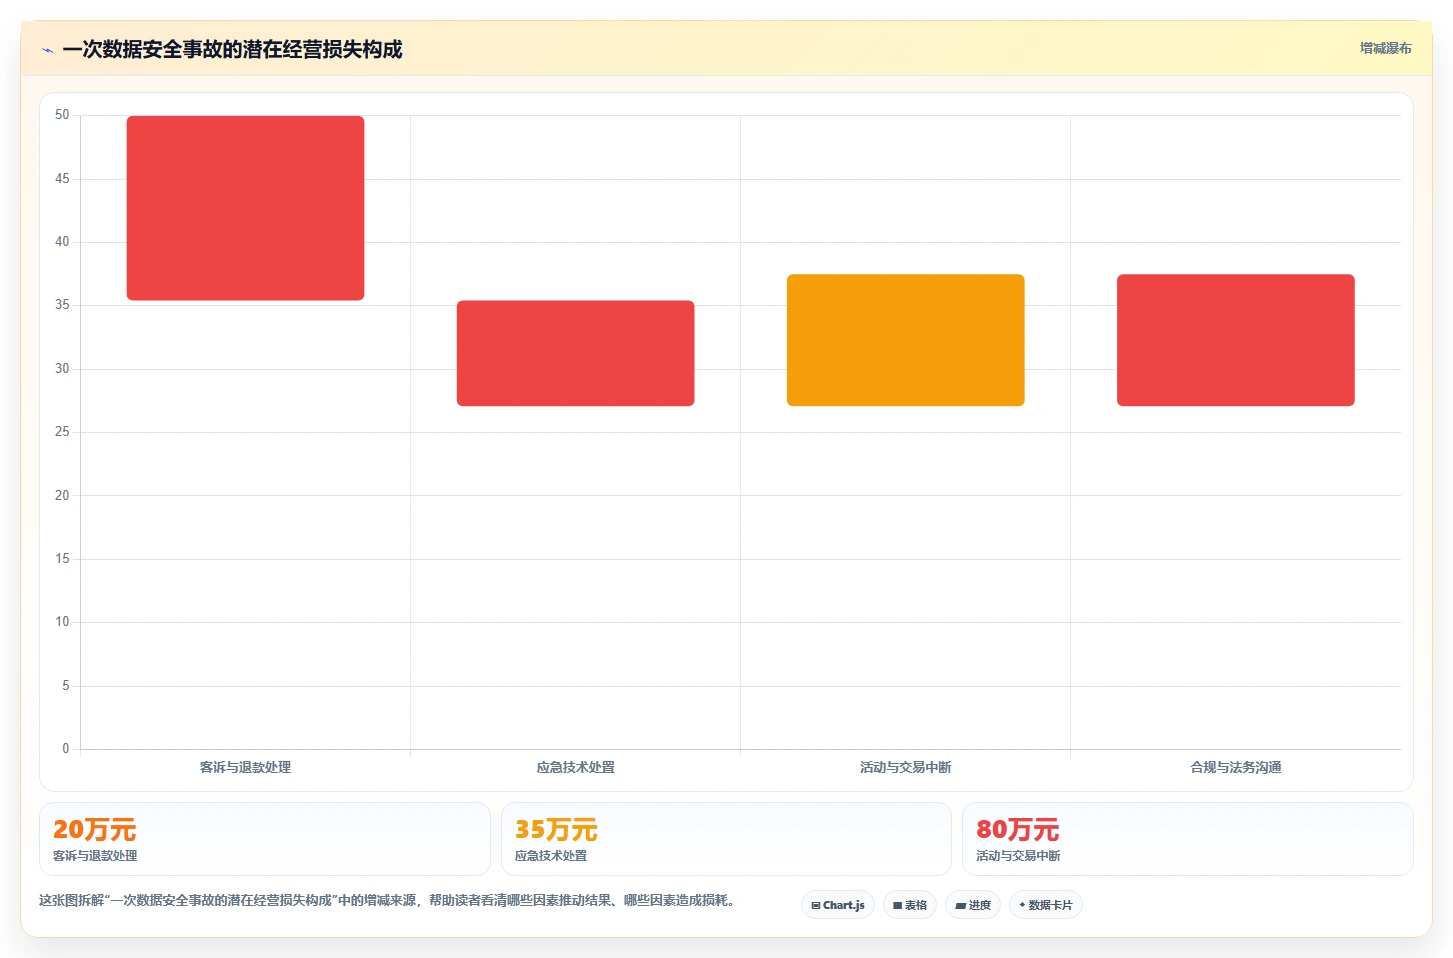This screenshot has height=958, width=1453.
Task: Click the red bar for 客诉与退款处理
Action: pyautogui.click(x=245, y=208)
